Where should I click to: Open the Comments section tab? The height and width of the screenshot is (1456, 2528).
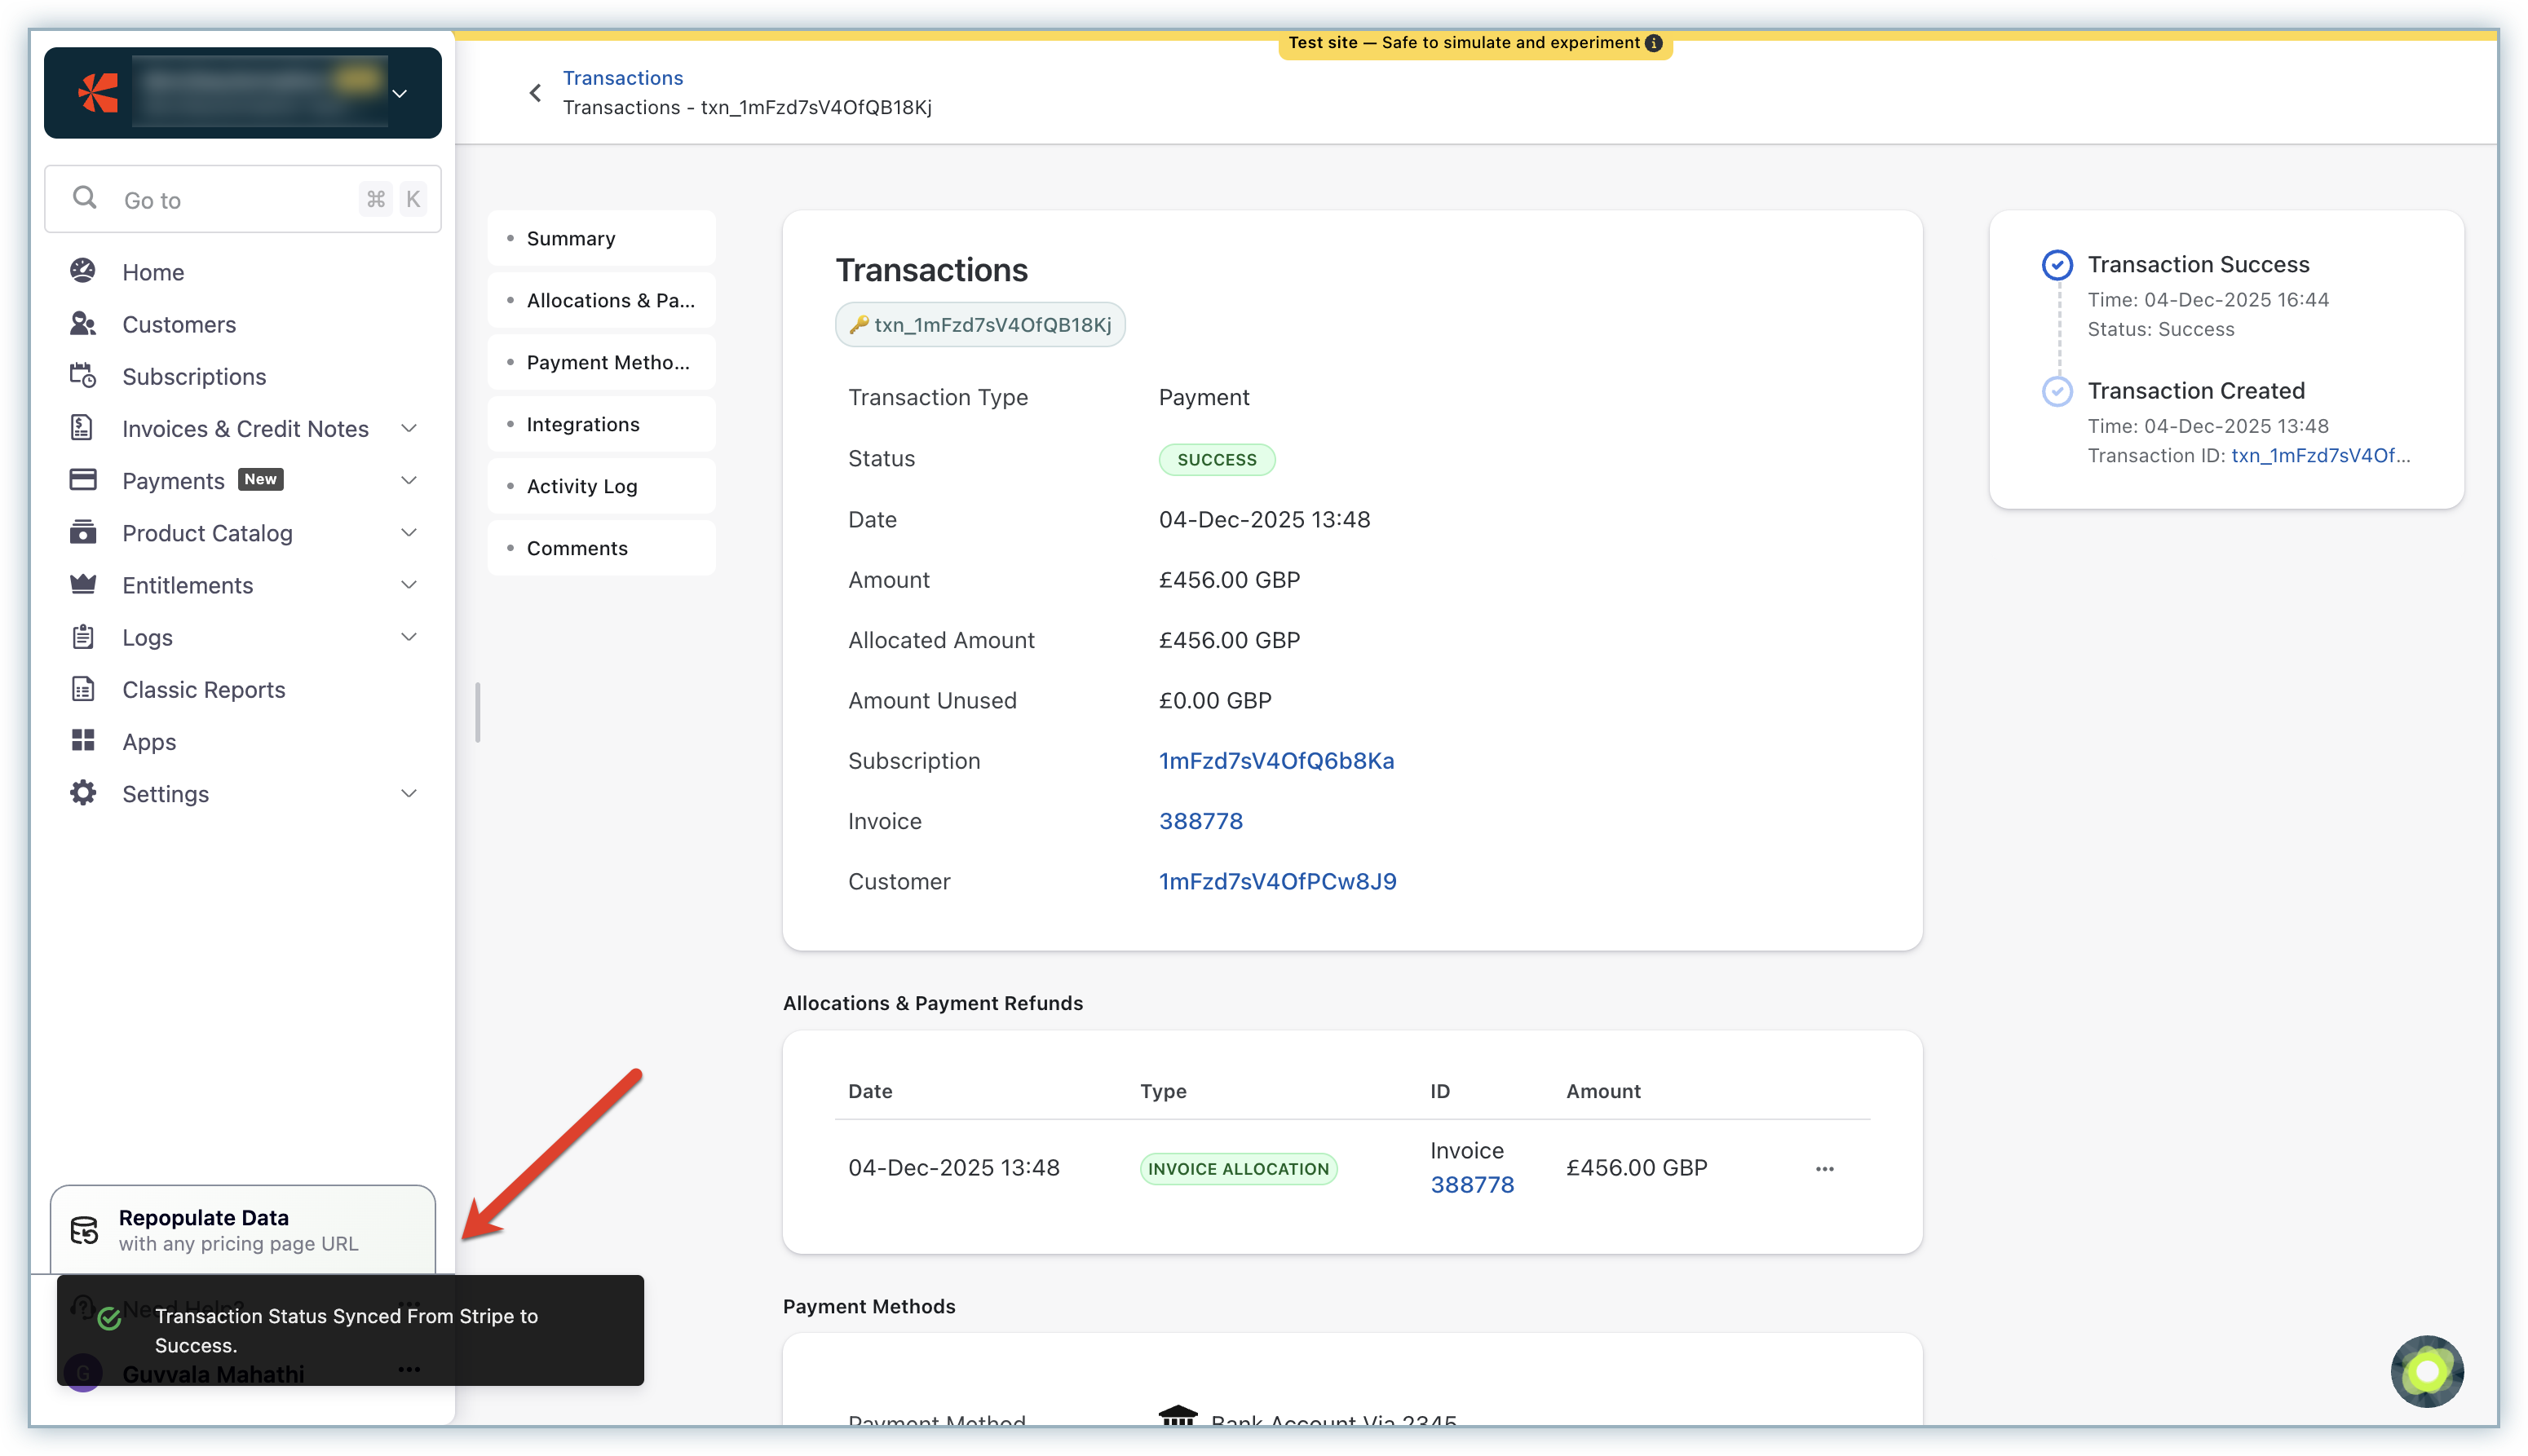pos(577,548)
